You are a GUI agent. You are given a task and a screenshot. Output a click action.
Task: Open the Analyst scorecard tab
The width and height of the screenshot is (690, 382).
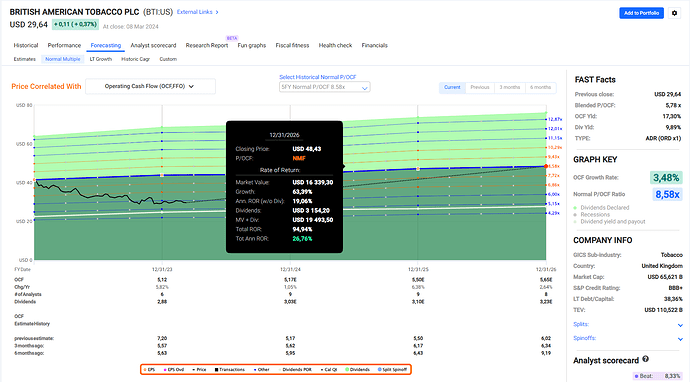pos(153,45)
